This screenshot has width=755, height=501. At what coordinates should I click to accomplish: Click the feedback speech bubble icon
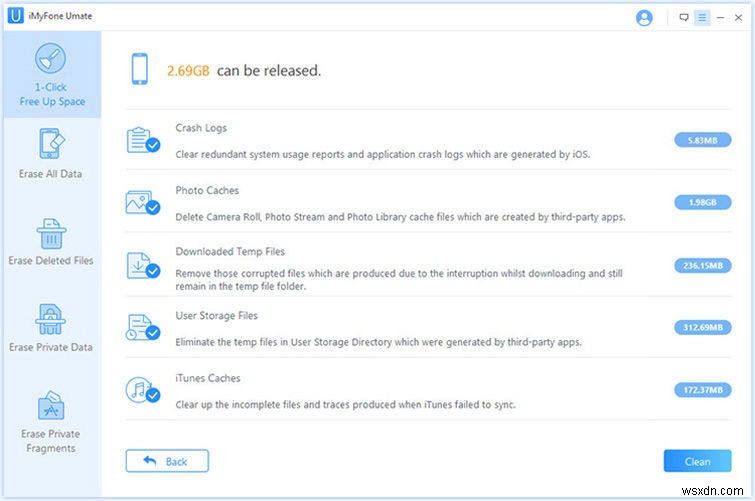[x=684, y=18]
